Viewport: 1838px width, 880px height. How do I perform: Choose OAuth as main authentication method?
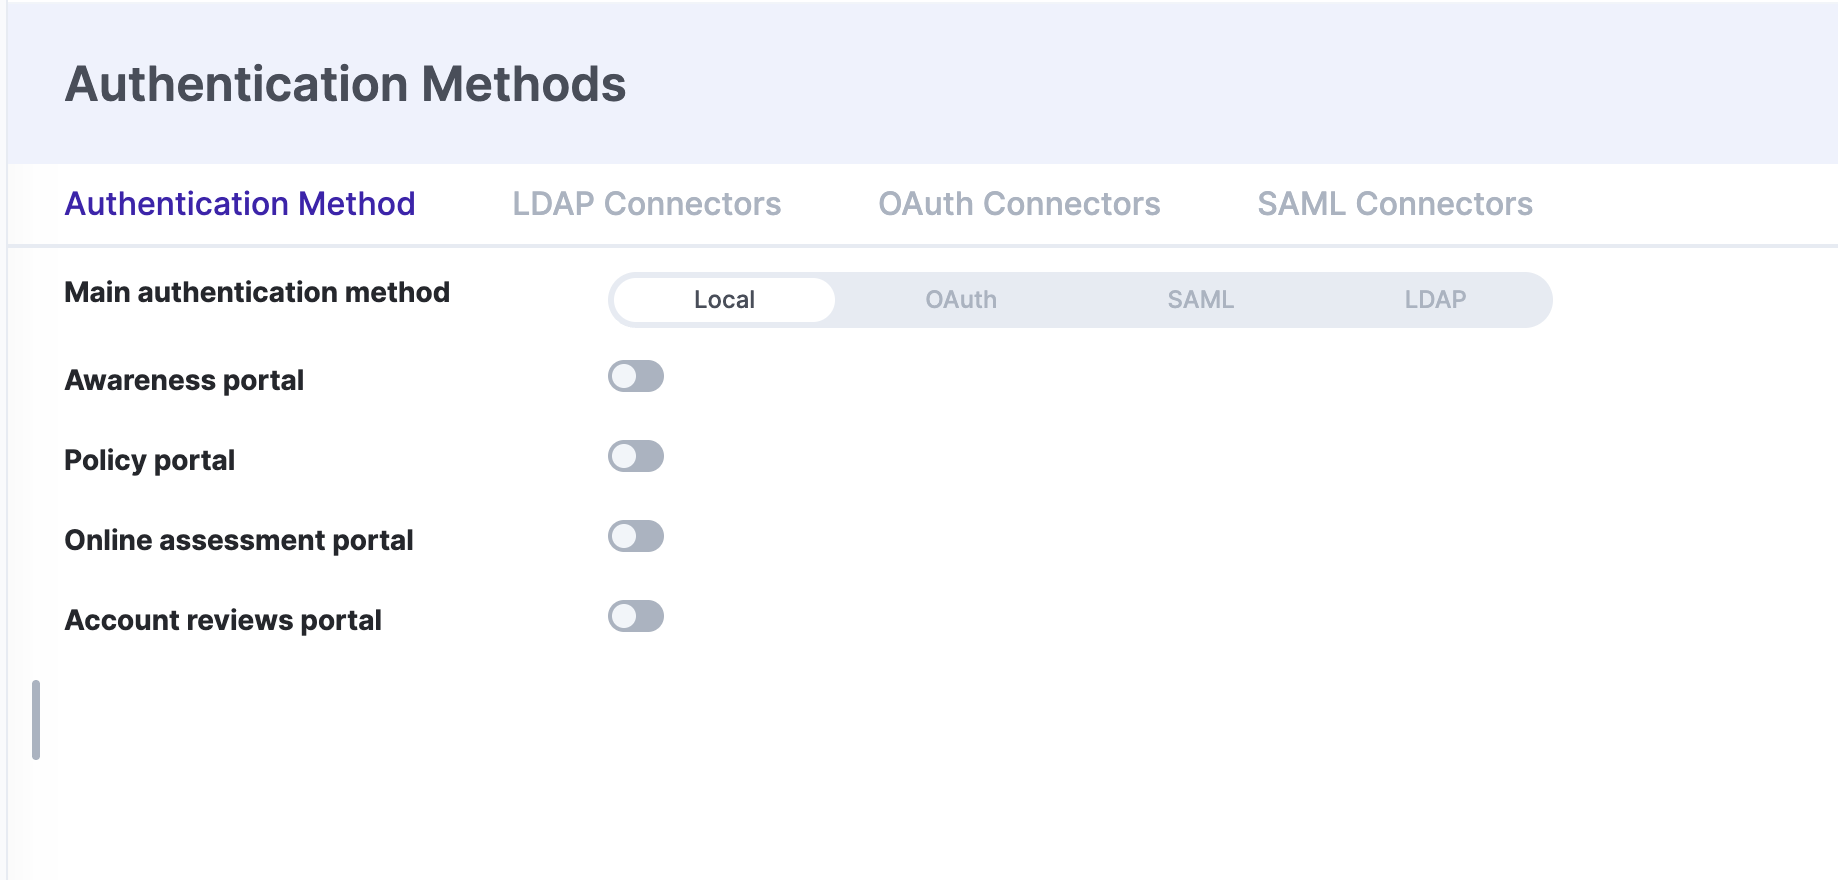tap(960, 300)
